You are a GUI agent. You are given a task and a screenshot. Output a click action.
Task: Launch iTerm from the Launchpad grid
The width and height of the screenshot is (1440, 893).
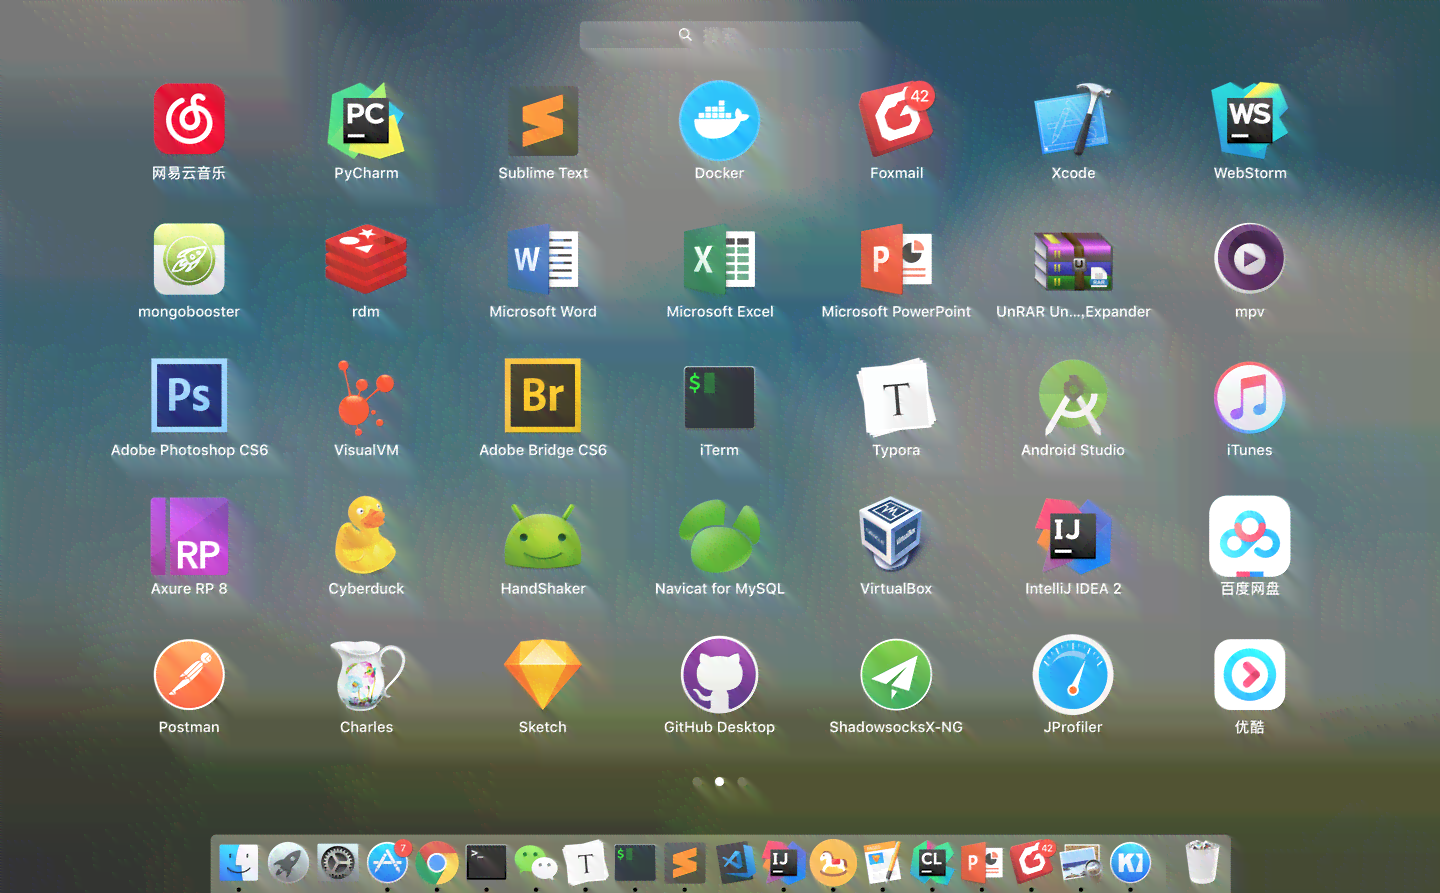pos(719,397)
